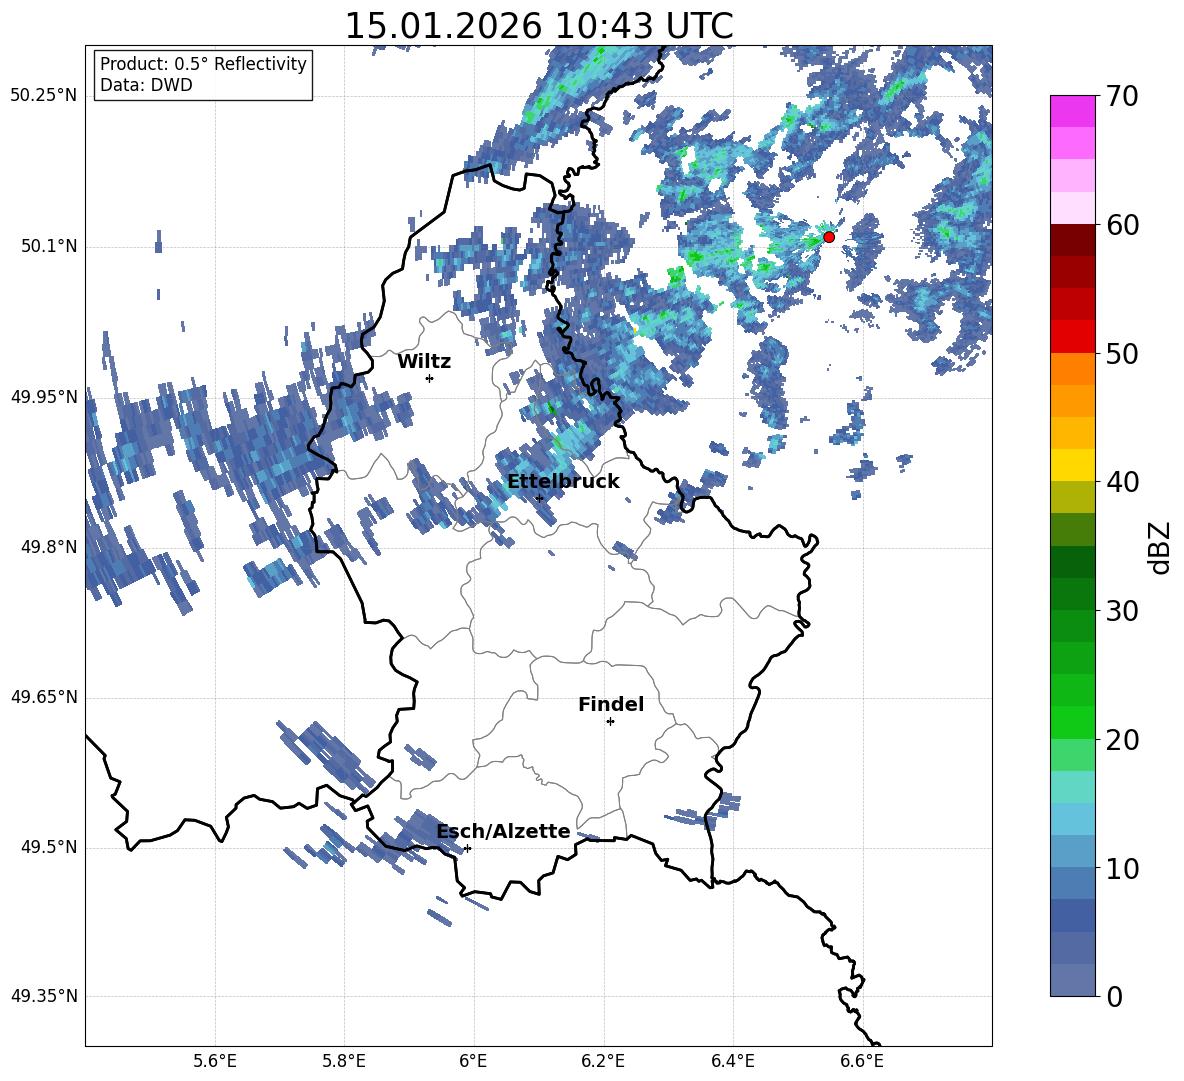The image size is (1184, 1081).
Task: Click the 6.4°E longitude label
Action: [732, 1061]
